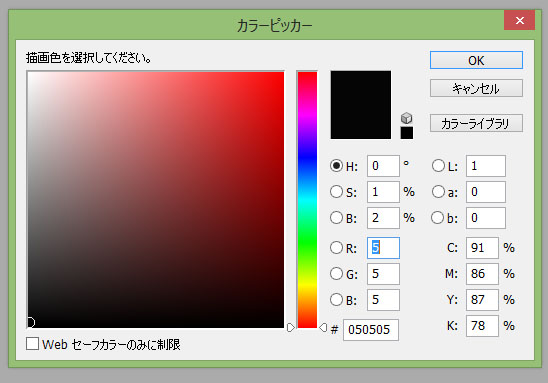Click the hue slider right arrow marker
The image size is (548, 383).
tap(323, 327)
